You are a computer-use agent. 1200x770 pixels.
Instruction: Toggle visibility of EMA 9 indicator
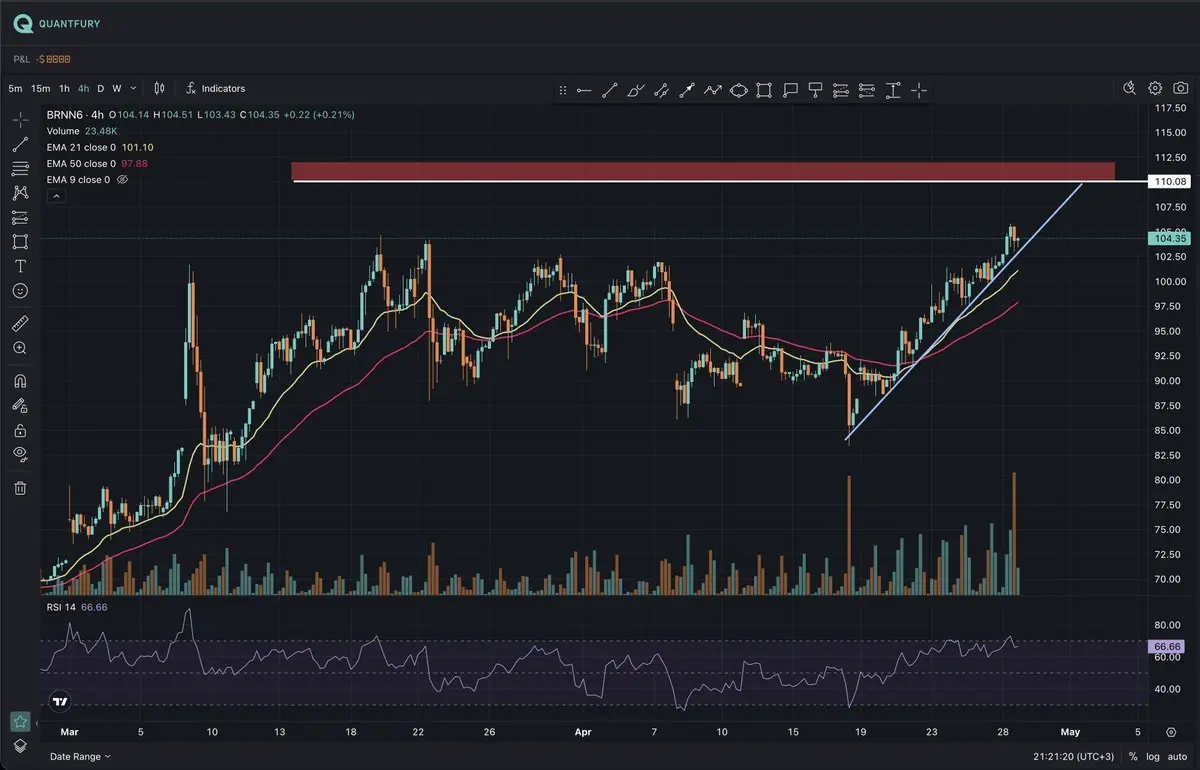coord(123,180)
